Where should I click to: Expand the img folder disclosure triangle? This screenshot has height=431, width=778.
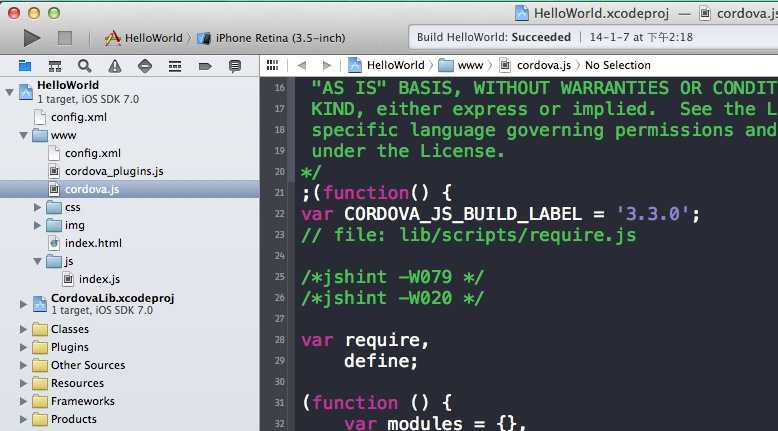point(37,225)
